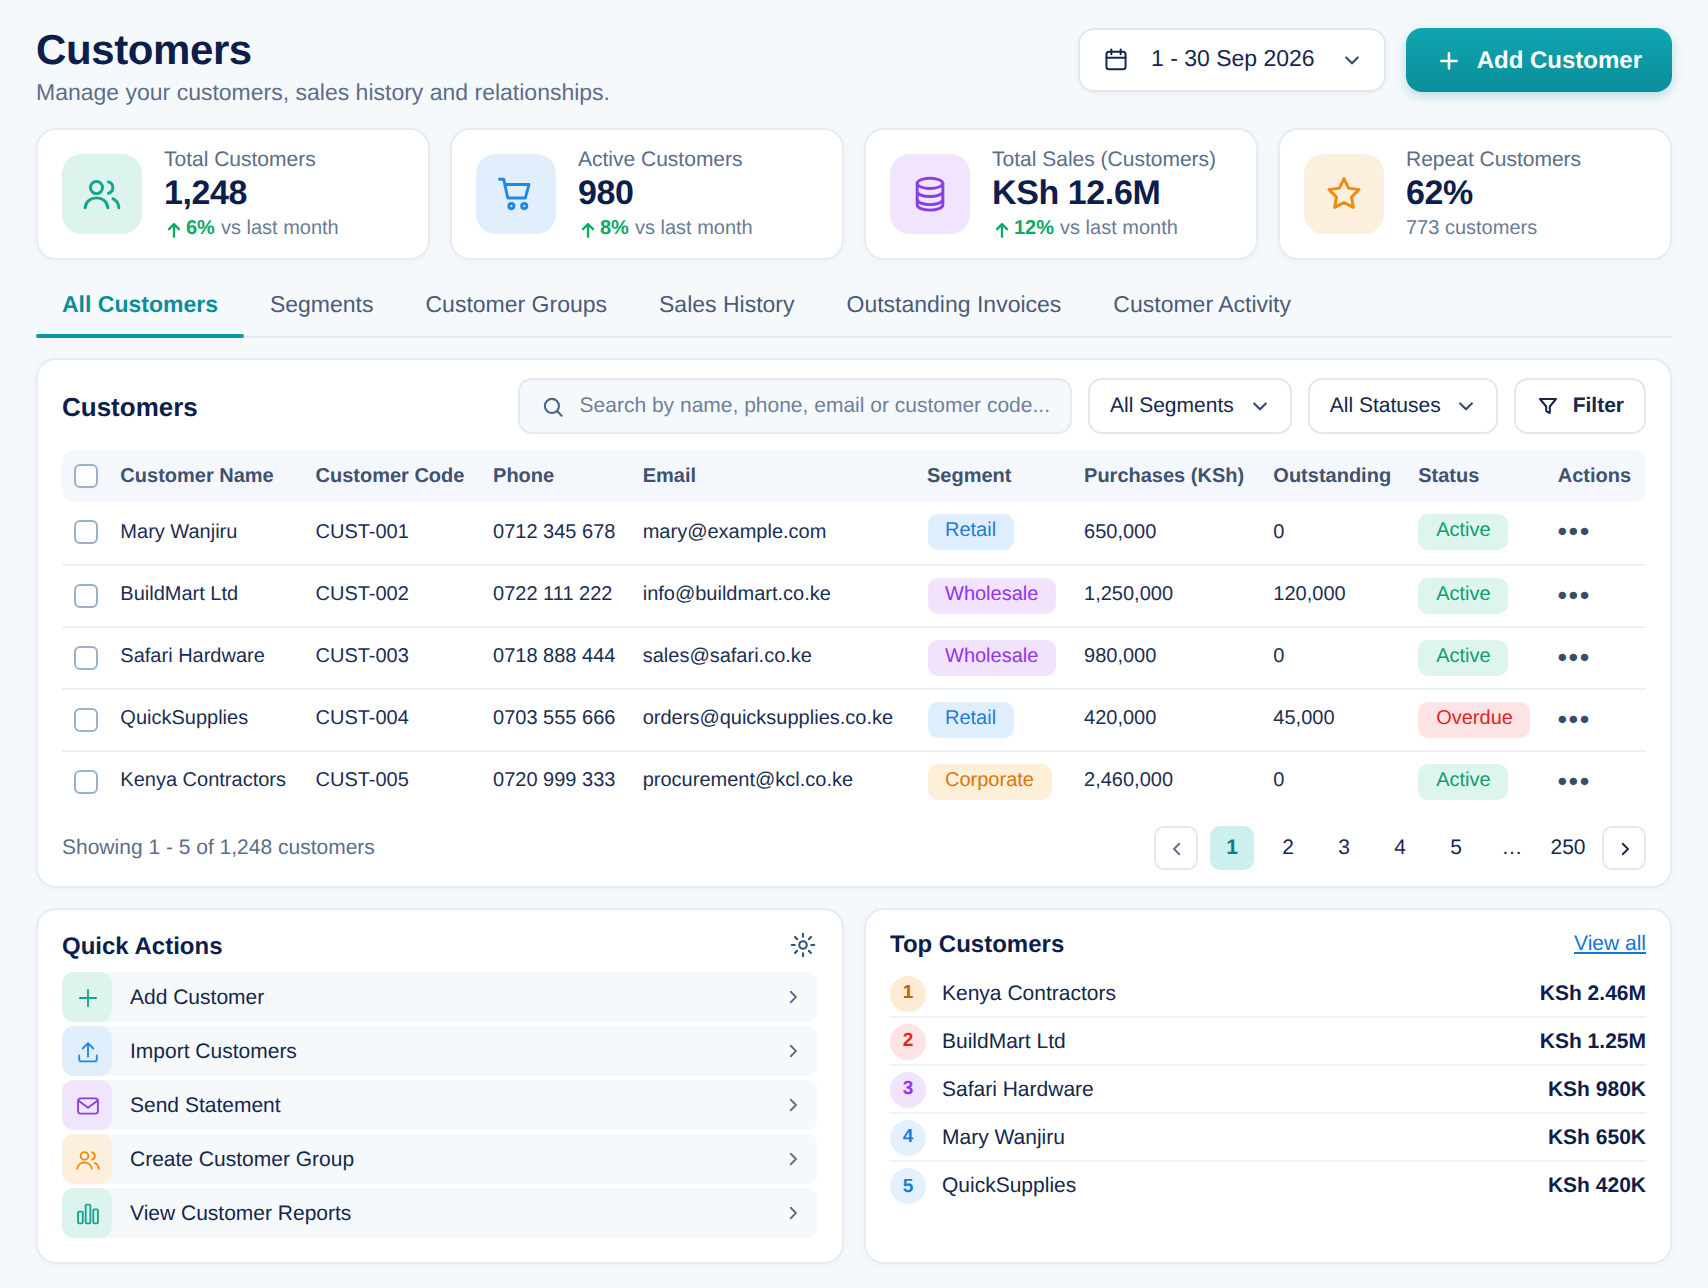Expand the All Statuses dropdown
Image resolution: width=1708 pixels, height=1288 pixels.
pos(1402,406)
